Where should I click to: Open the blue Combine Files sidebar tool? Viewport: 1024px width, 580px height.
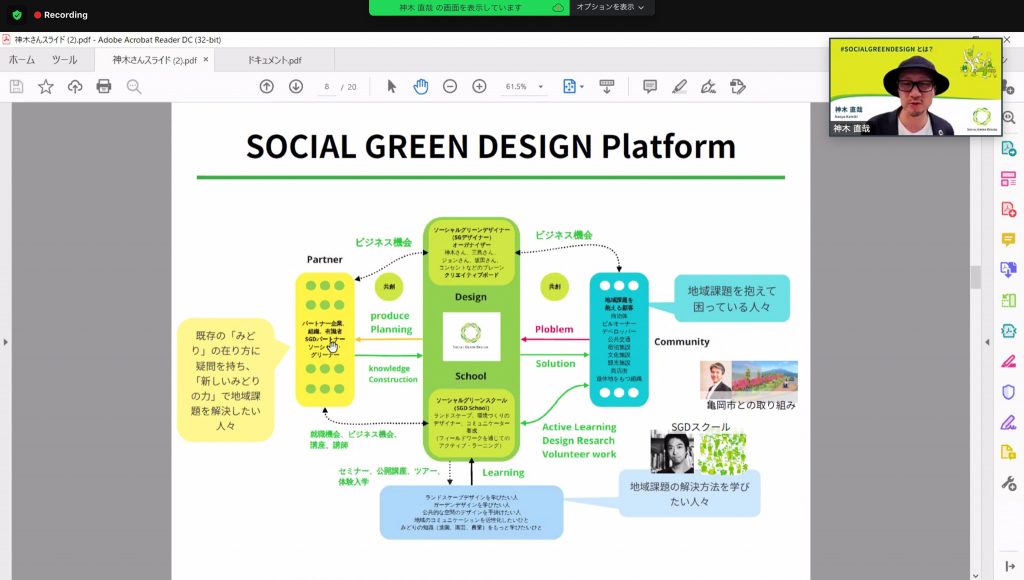click(1008, 270)
